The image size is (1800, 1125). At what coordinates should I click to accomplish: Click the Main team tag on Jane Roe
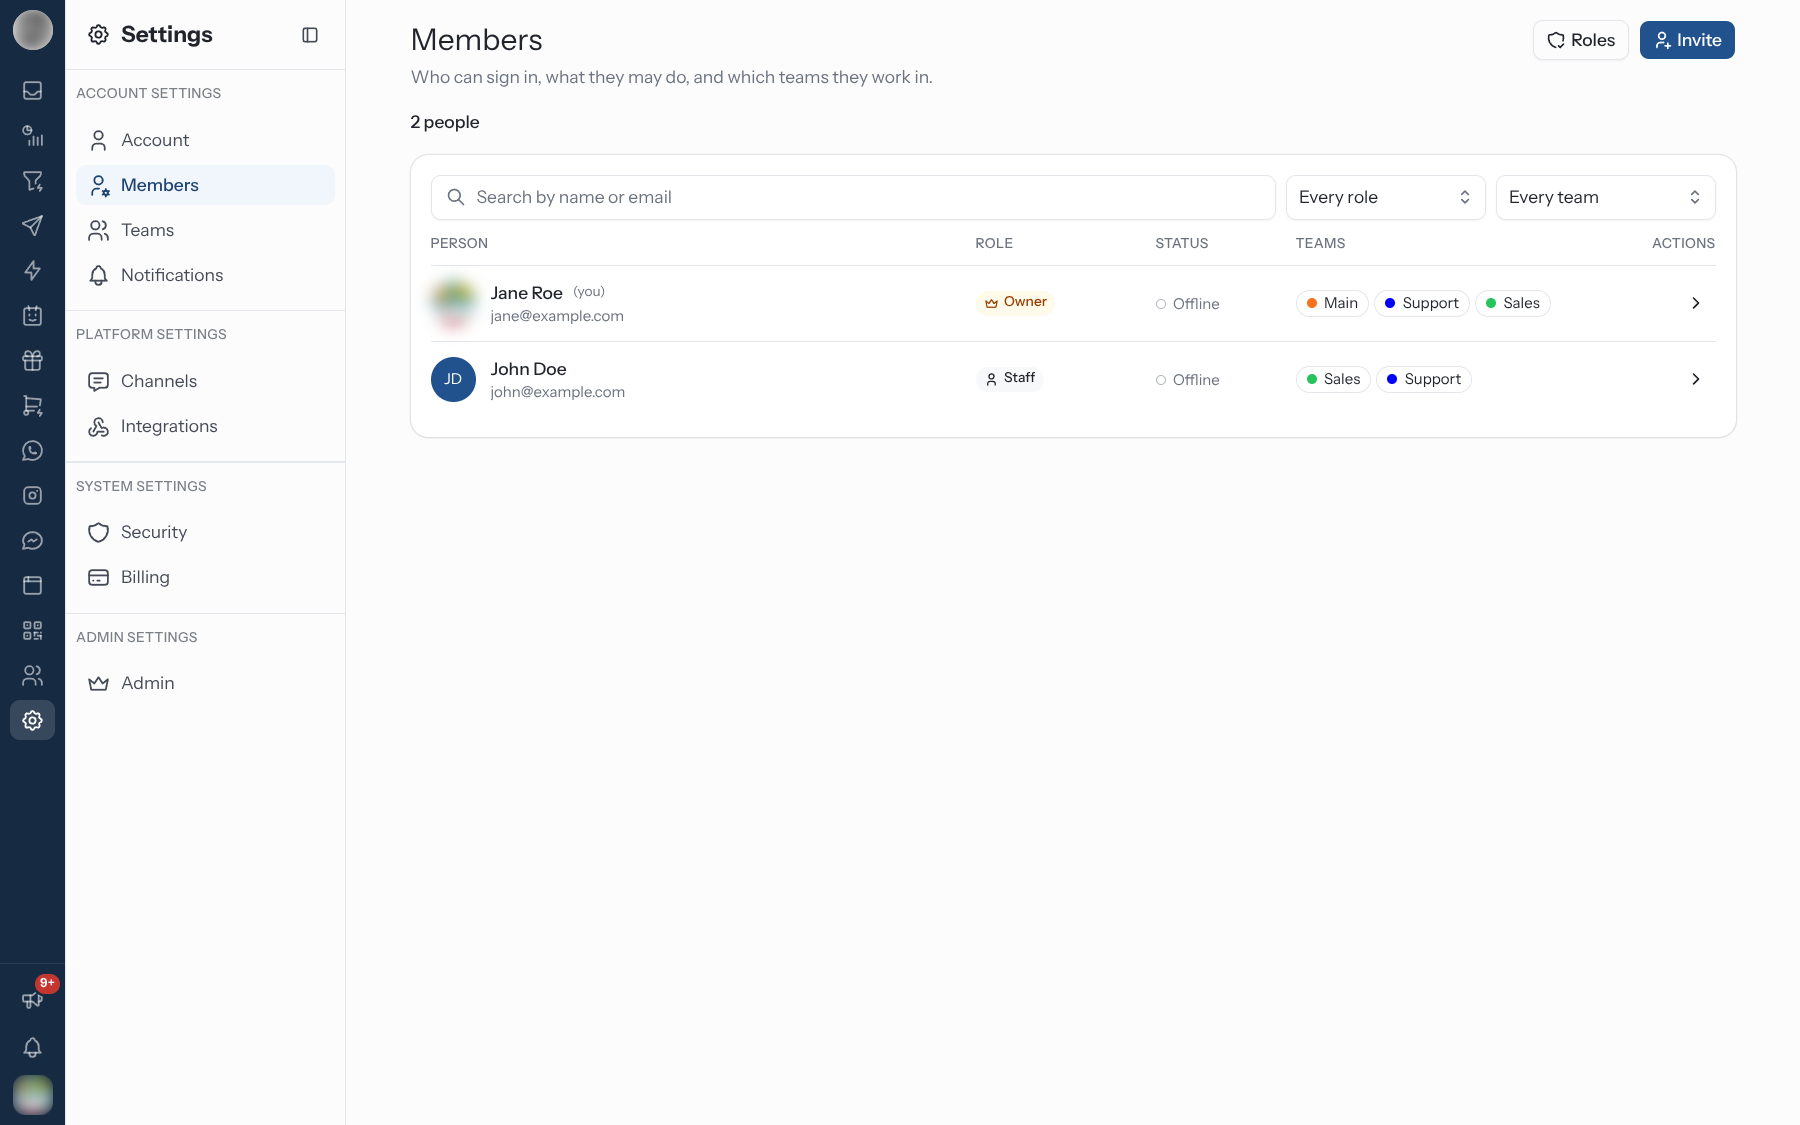pos(1332,304)
